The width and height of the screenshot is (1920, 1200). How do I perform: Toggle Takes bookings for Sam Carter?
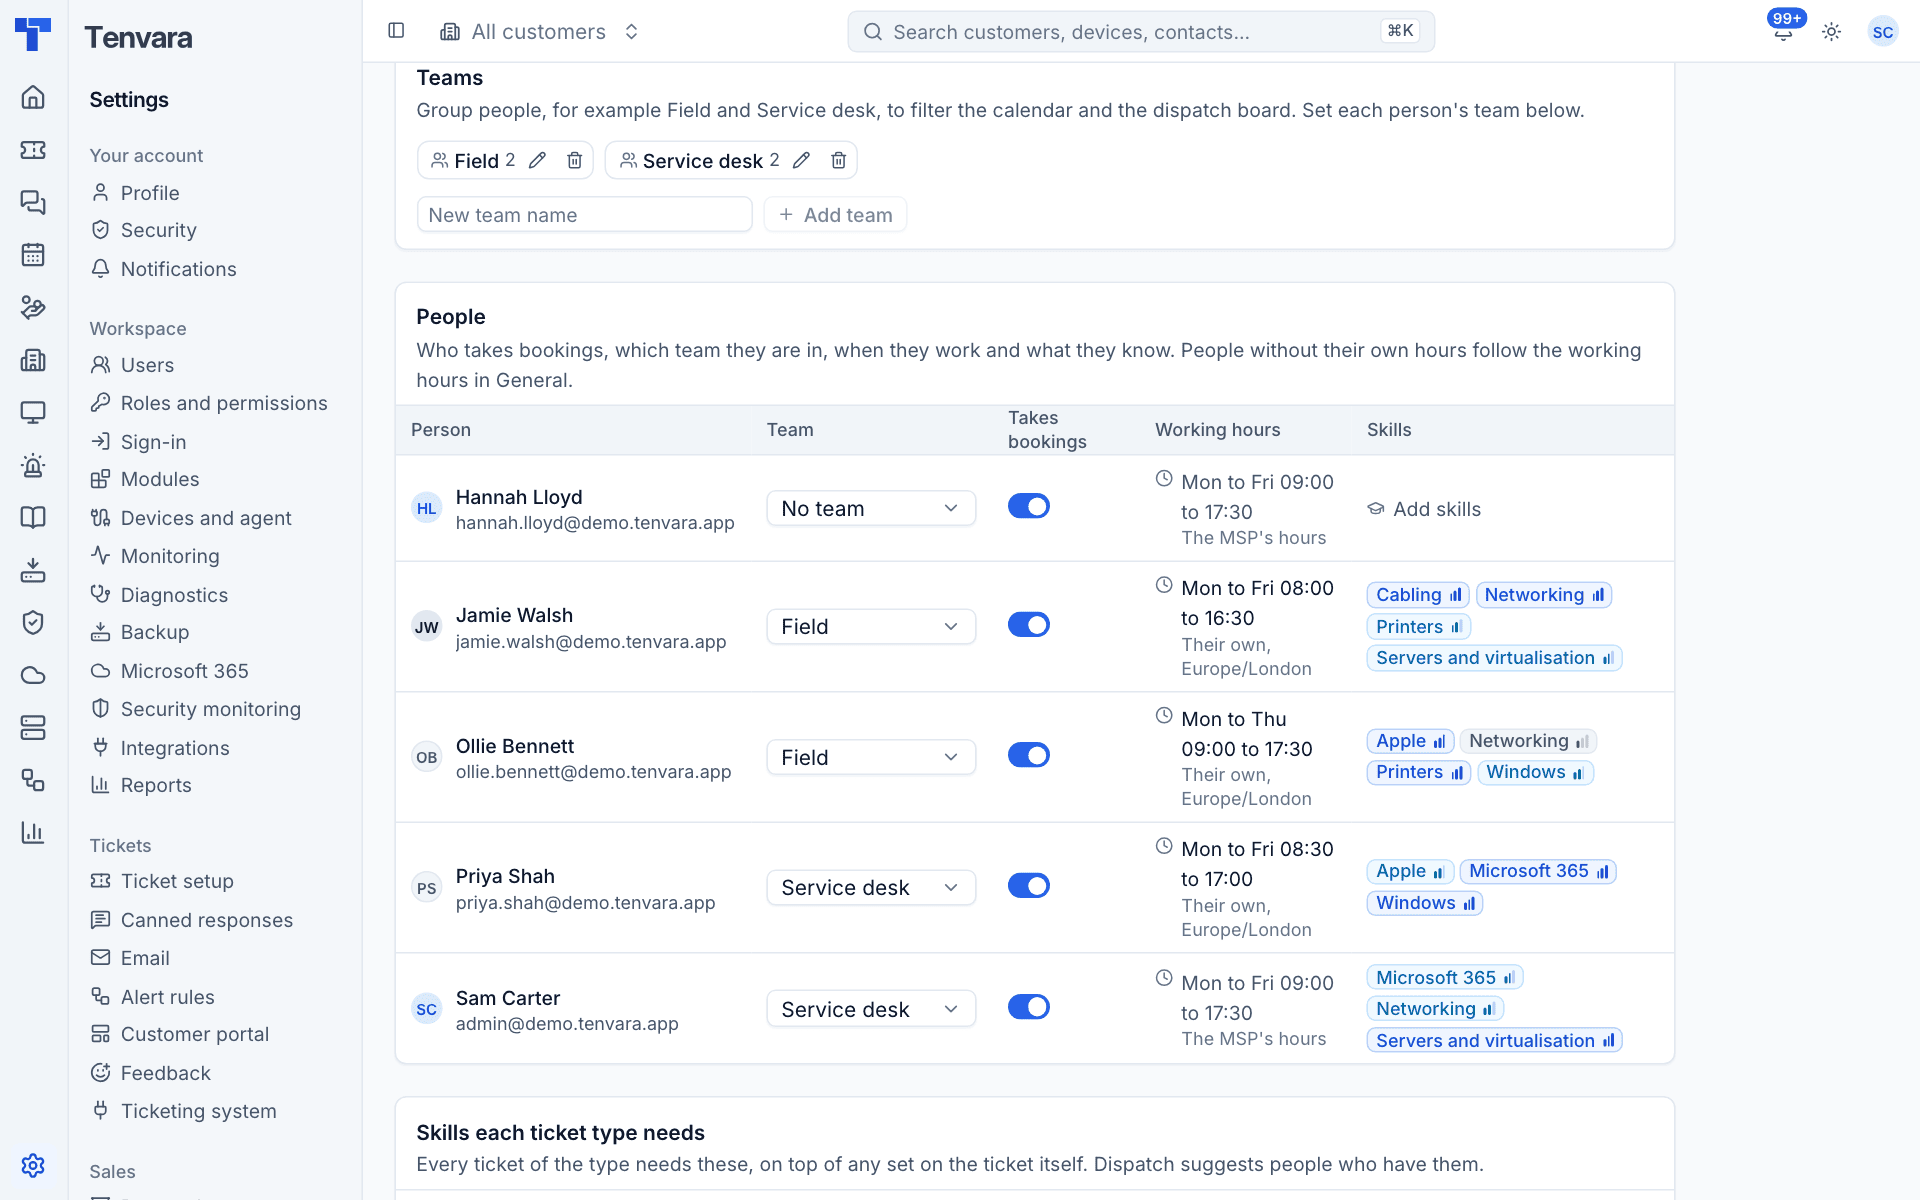point(1029,1007)
